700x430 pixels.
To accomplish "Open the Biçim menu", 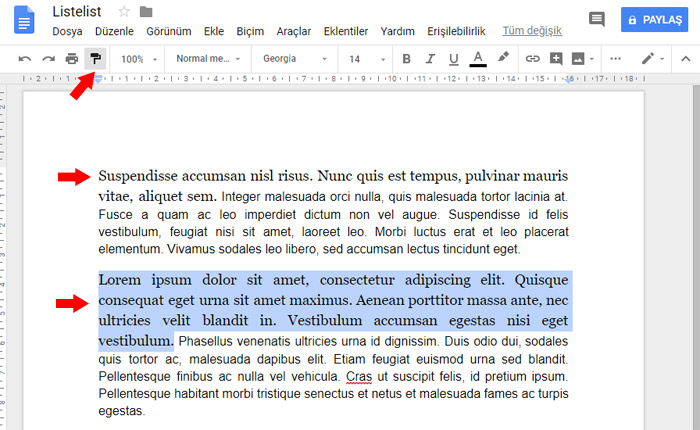I will coord(250,31).
